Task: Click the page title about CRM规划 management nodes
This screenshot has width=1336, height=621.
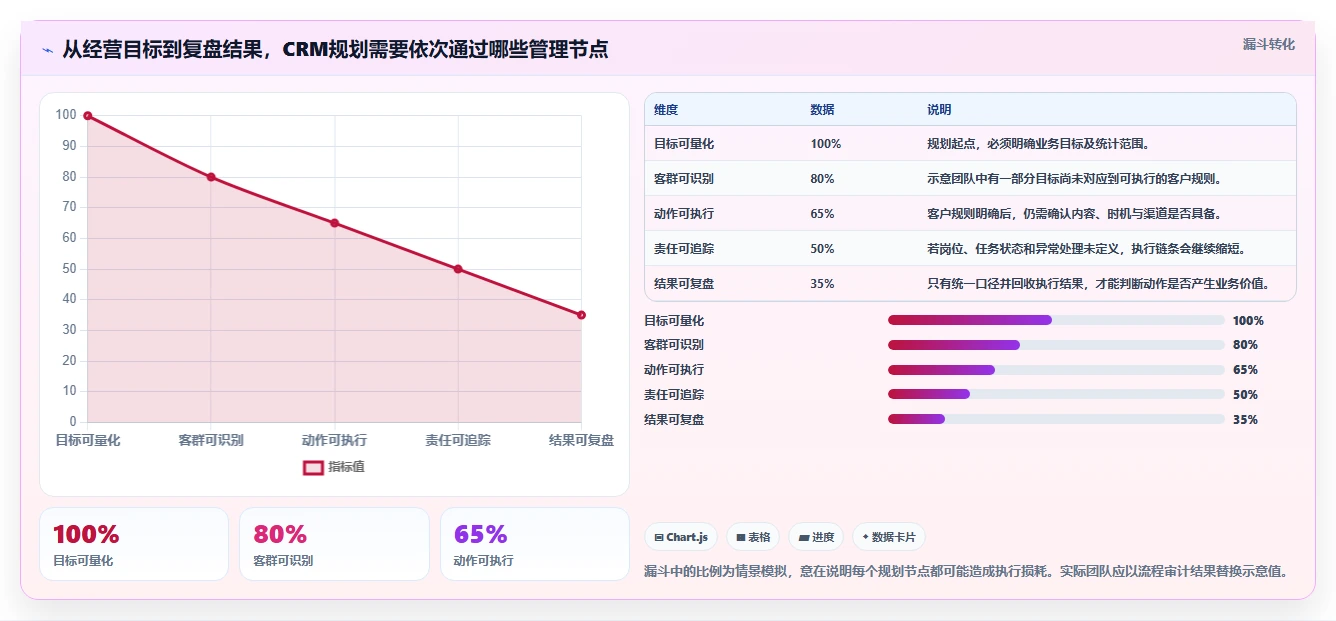Action: click(x=335, y=50)
